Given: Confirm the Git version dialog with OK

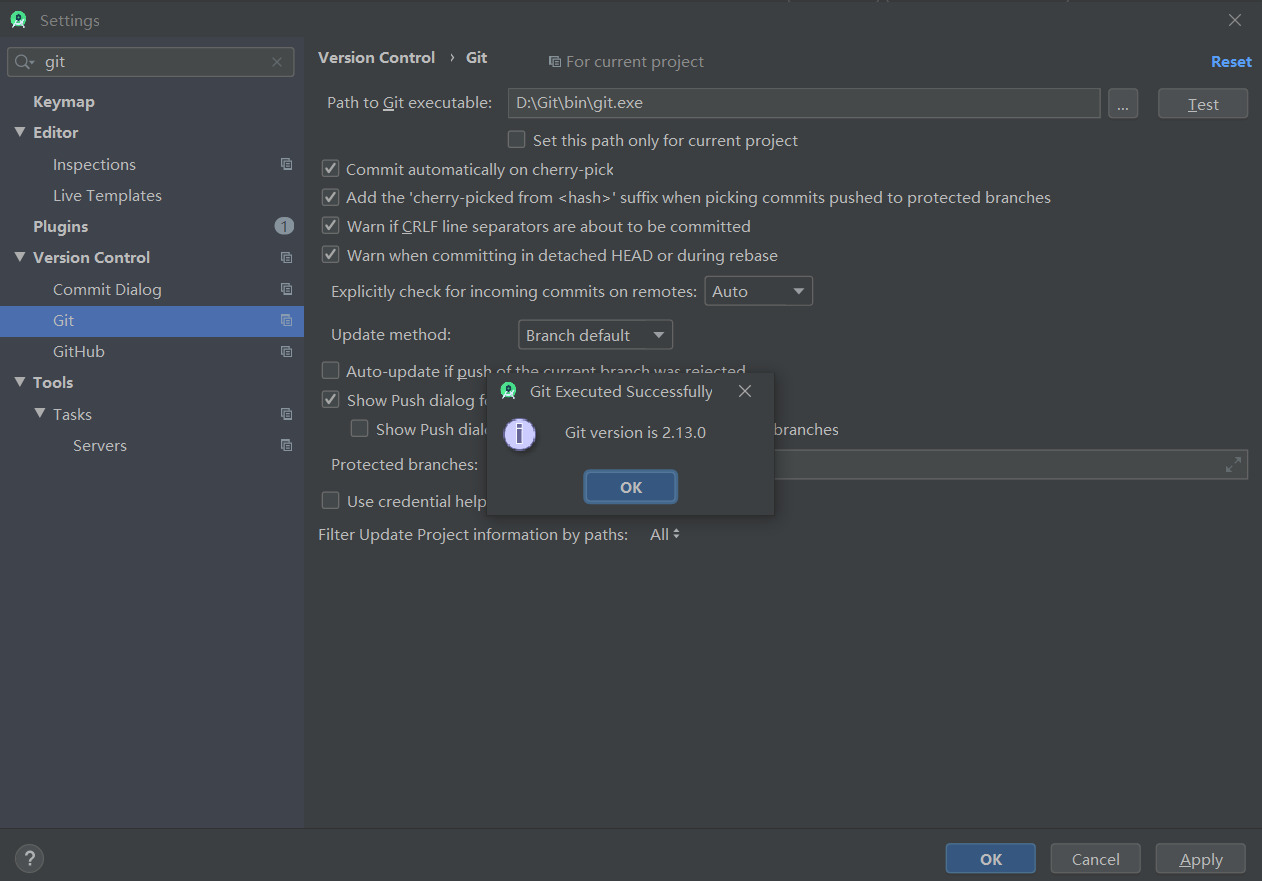Looking at the screenshot, I should click(x=631, y=487).
